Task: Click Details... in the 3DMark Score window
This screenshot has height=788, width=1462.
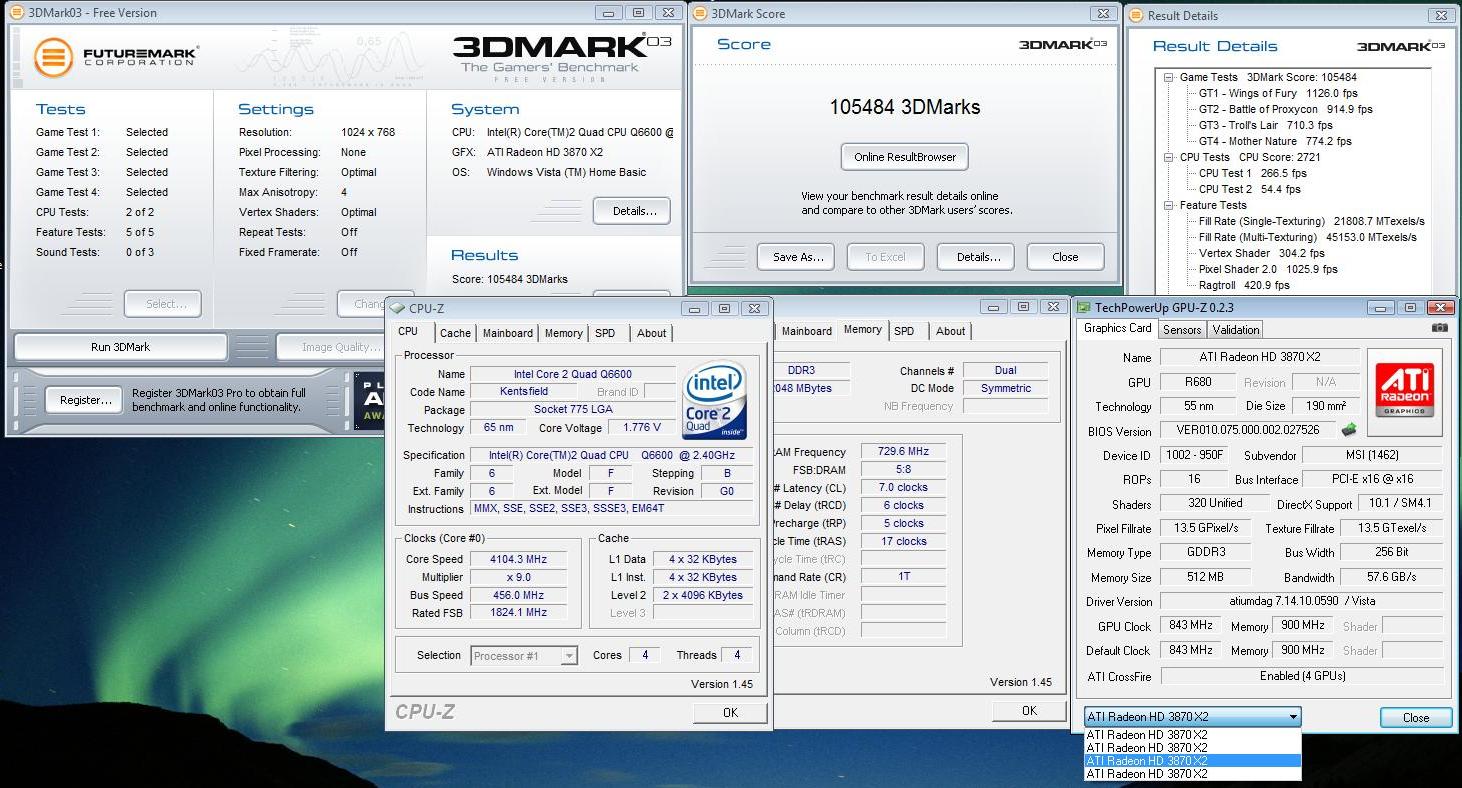Action: click(978, 257)
